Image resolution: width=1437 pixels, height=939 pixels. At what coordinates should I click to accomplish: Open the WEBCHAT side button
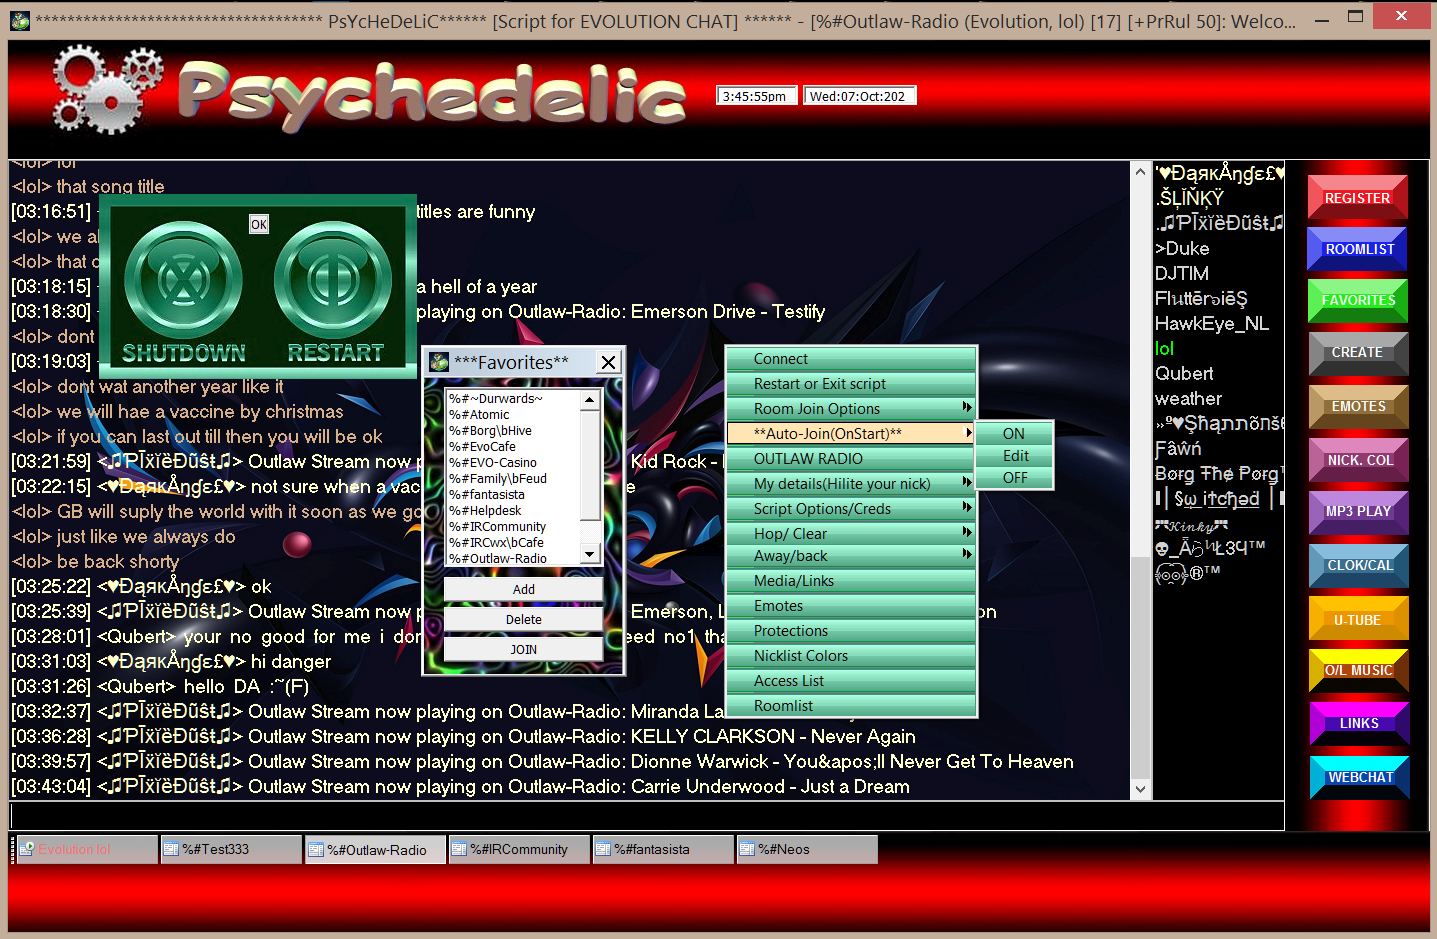pos(1359,777)
